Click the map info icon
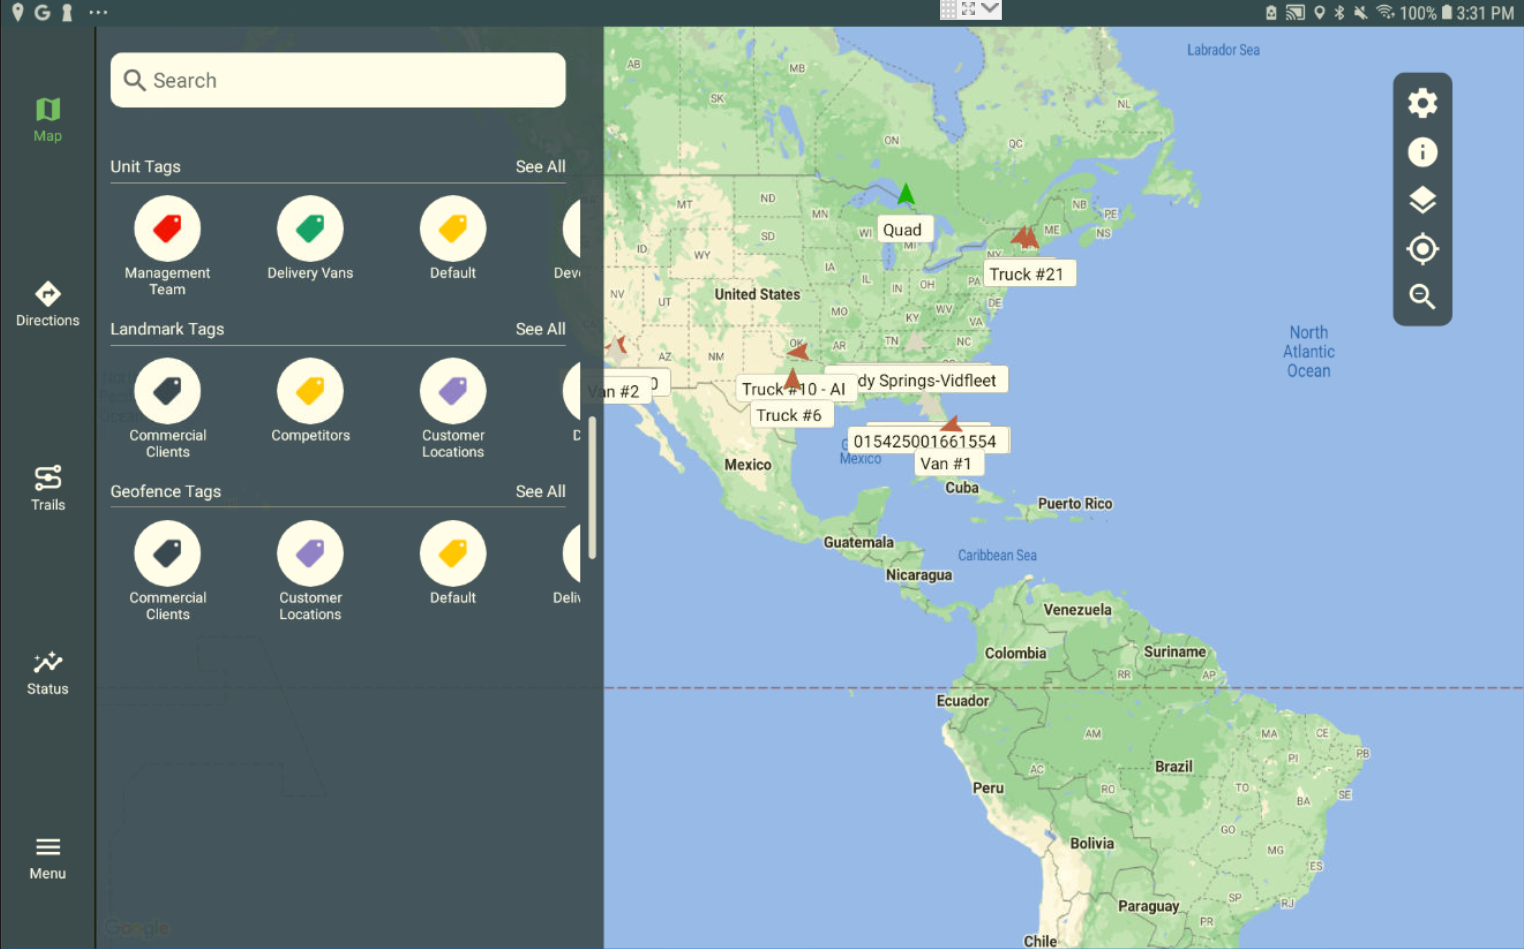The image size is (1524, 949). (1422, 151)
